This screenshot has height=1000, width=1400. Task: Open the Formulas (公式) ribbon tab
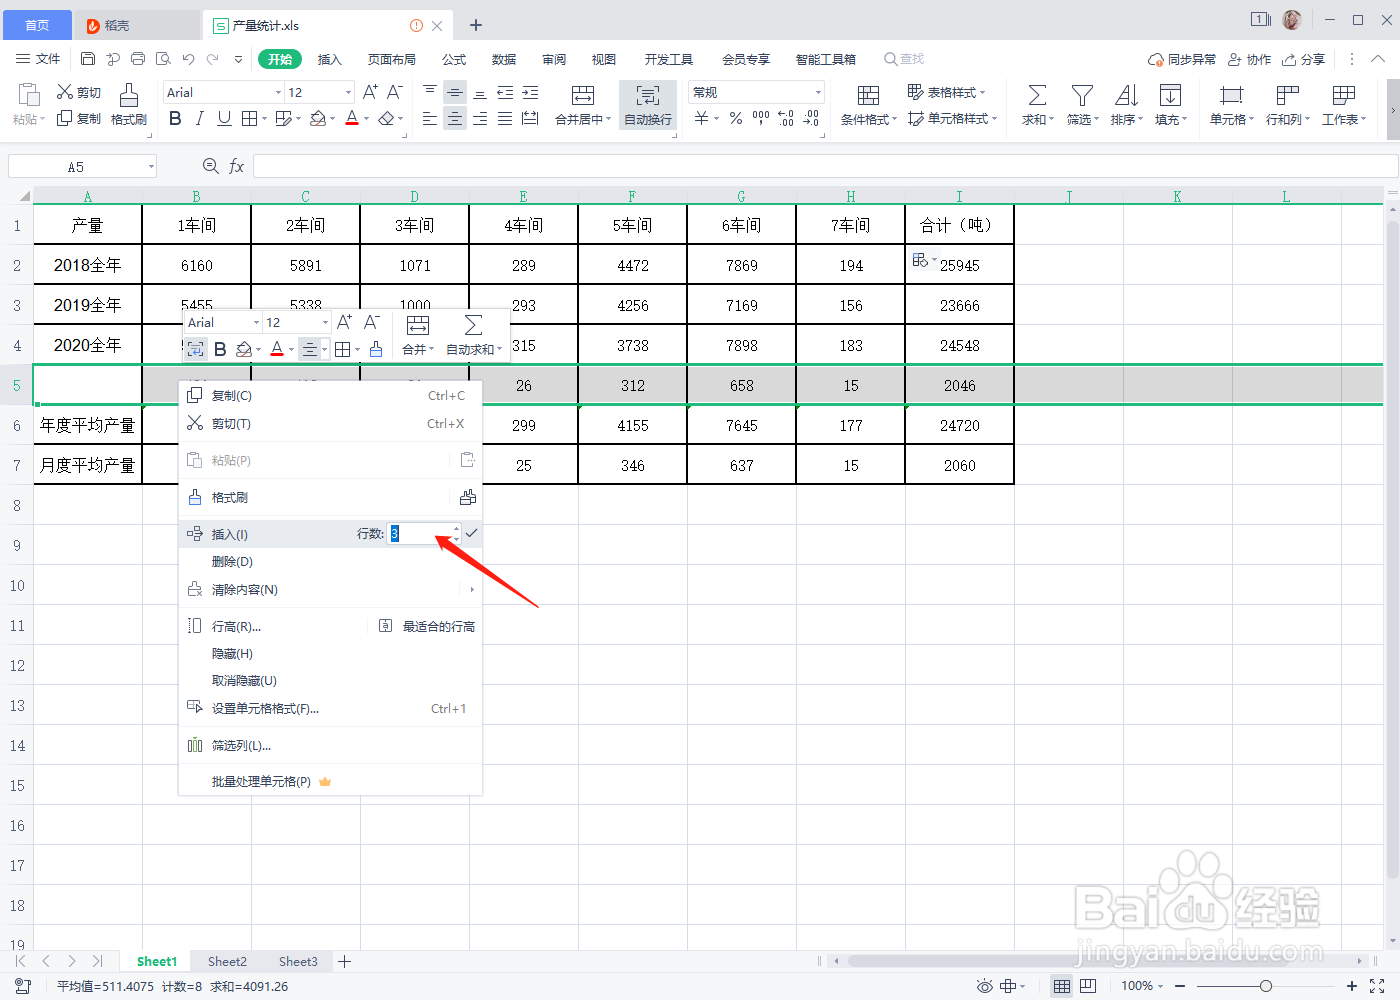[454, 59]
